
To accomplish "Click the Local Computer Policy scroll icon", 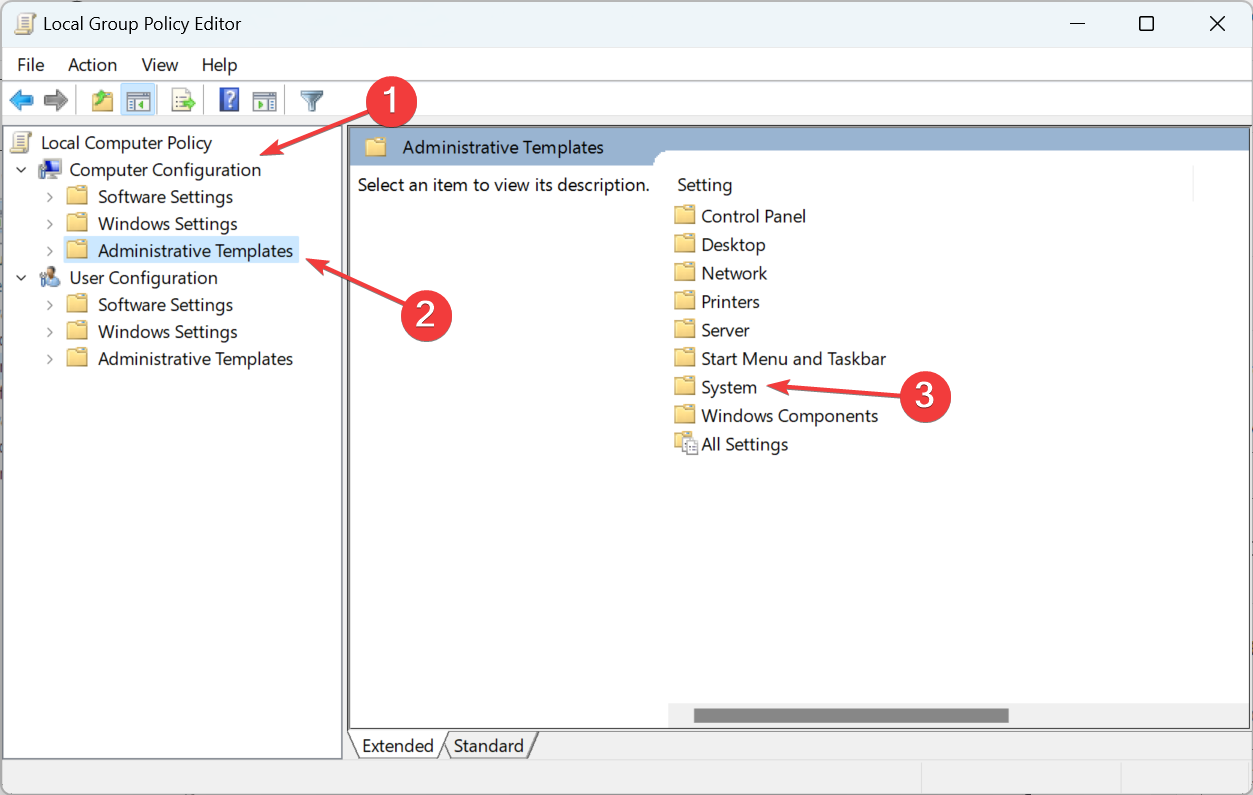I will [22, 143].
